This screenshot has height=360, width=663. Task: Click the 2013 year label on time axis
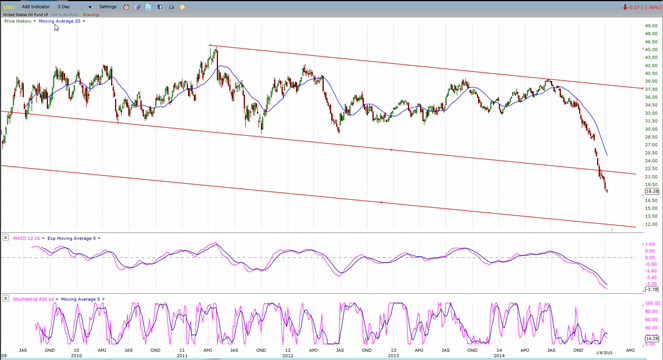(x=393, y=356)
